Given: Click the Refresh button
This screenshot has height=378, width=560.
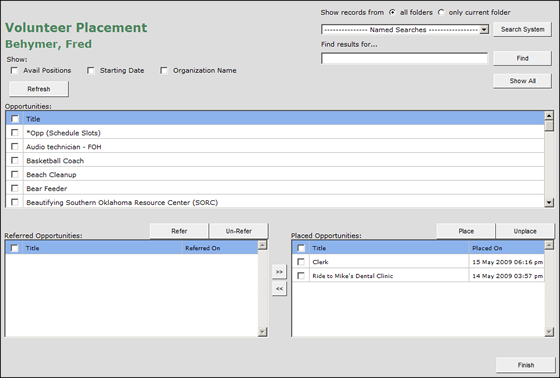Looking at the screenshot, I should click(39, 89).
